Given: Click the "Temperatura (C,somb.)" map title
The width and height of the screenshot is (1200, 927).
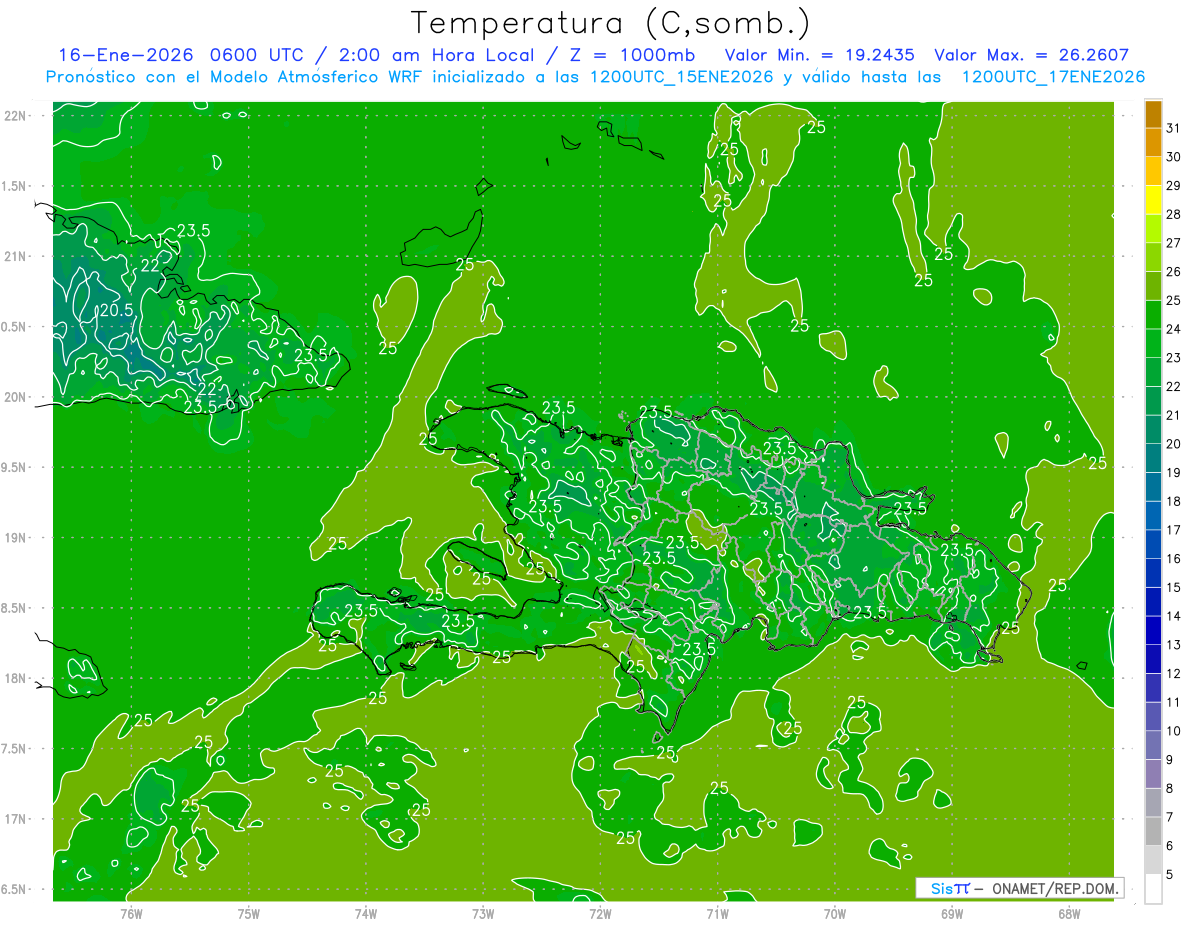Looking at the screenshot, I should click(611, 23).
